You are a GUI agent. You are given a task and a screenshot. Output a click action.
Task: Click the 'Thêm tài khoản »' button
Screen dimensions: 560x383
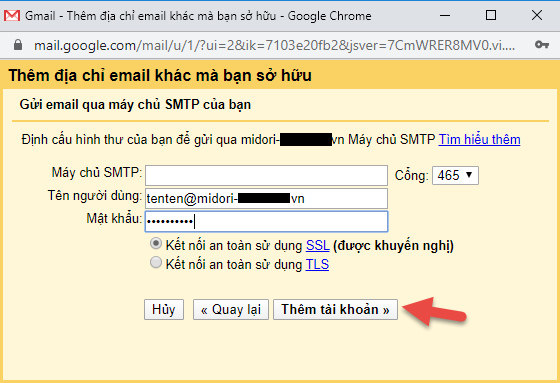335,309
